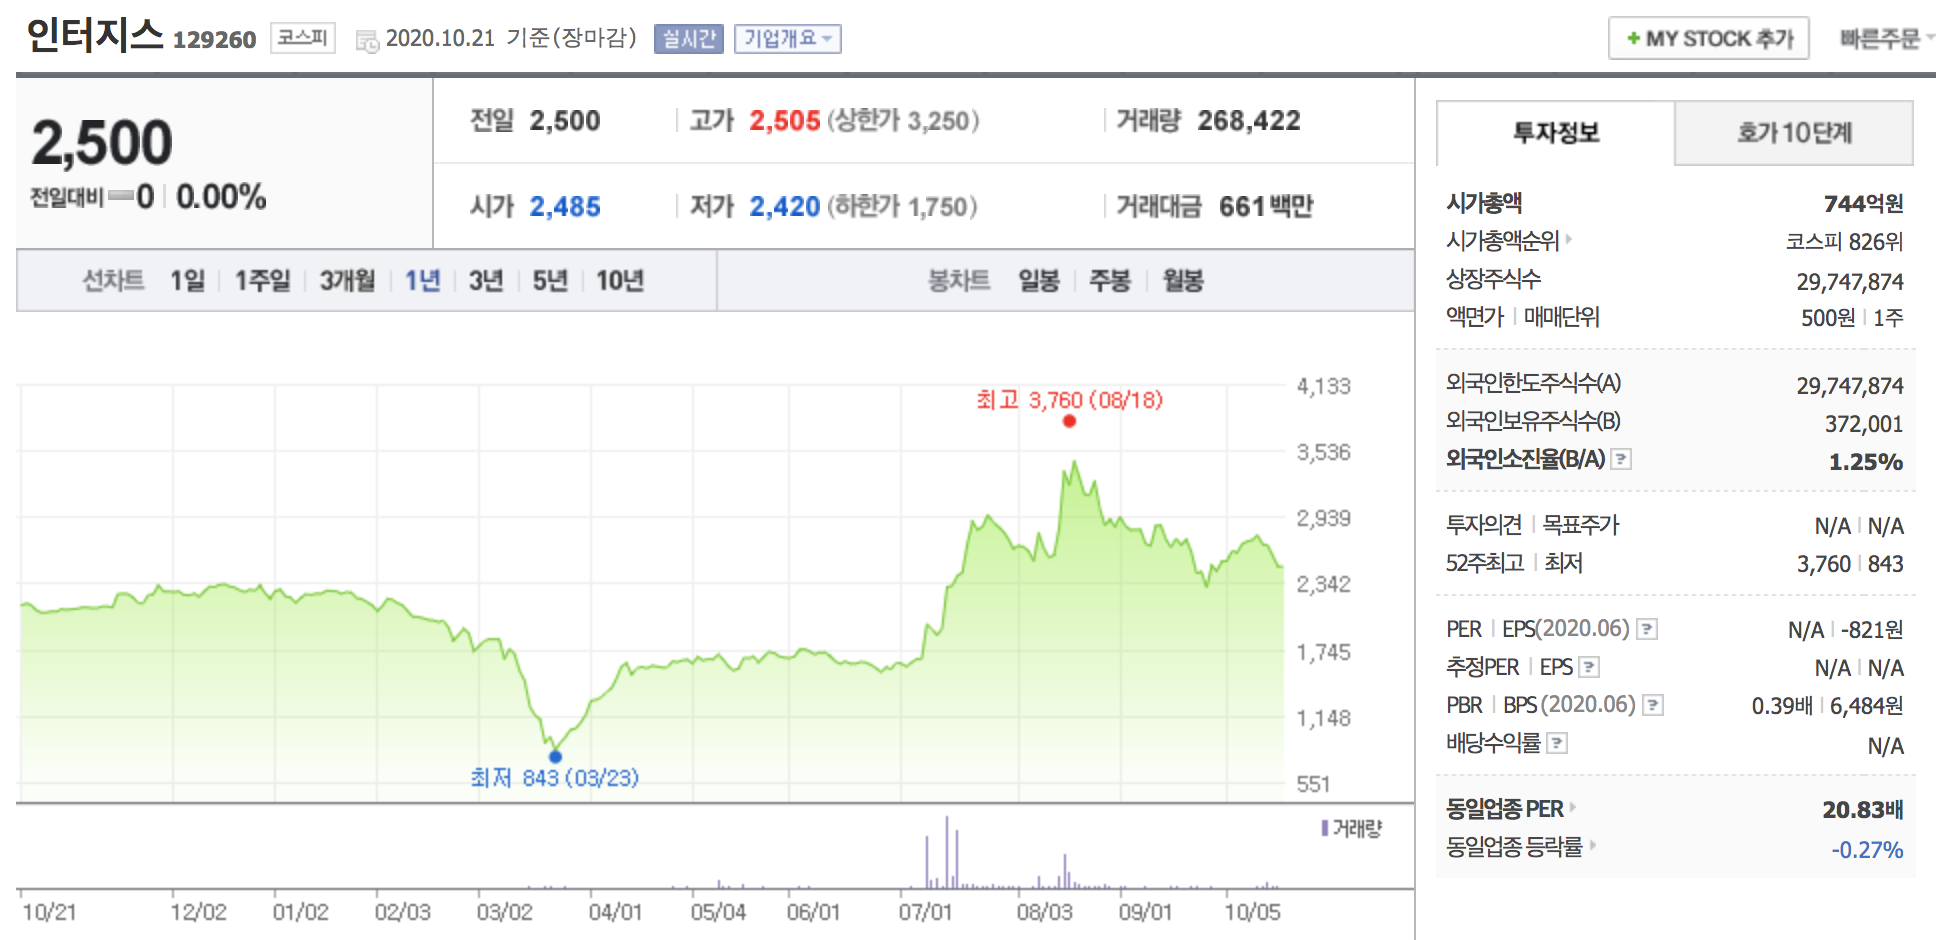
Task: Open help icon next to 외국인소진율(B/A)
Action: point(1622,459)
